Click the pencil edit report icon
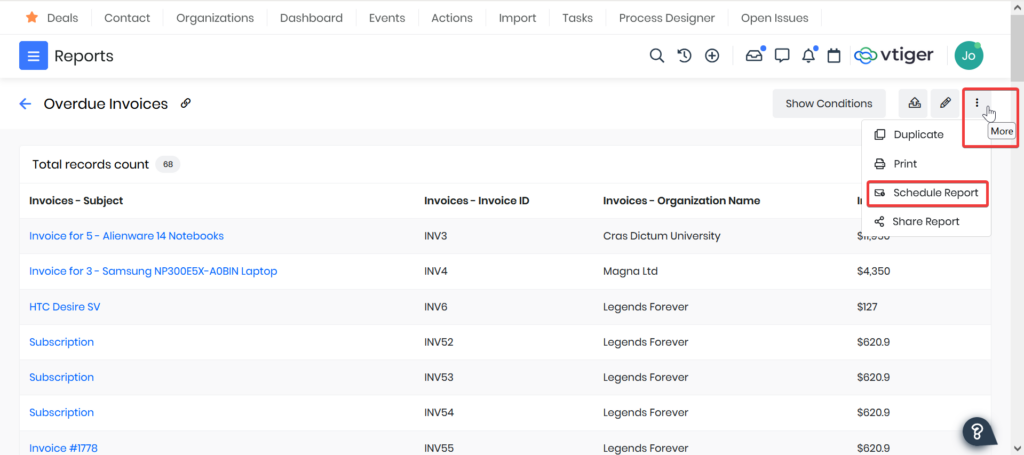This screenshot has width=1024, height=455. pyautogui.click(x=945, y=103)
